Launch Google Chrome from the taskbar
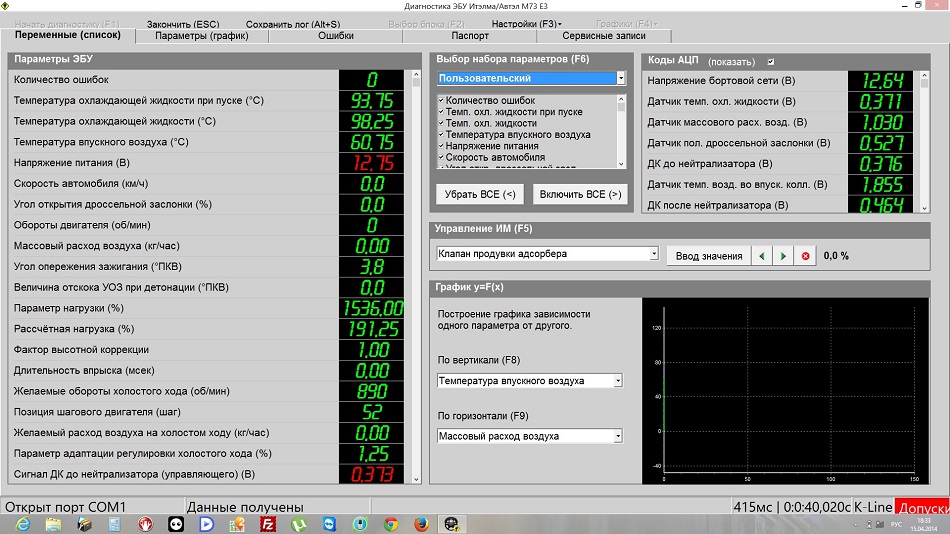 pyautogui.click(x=391, y=524)
